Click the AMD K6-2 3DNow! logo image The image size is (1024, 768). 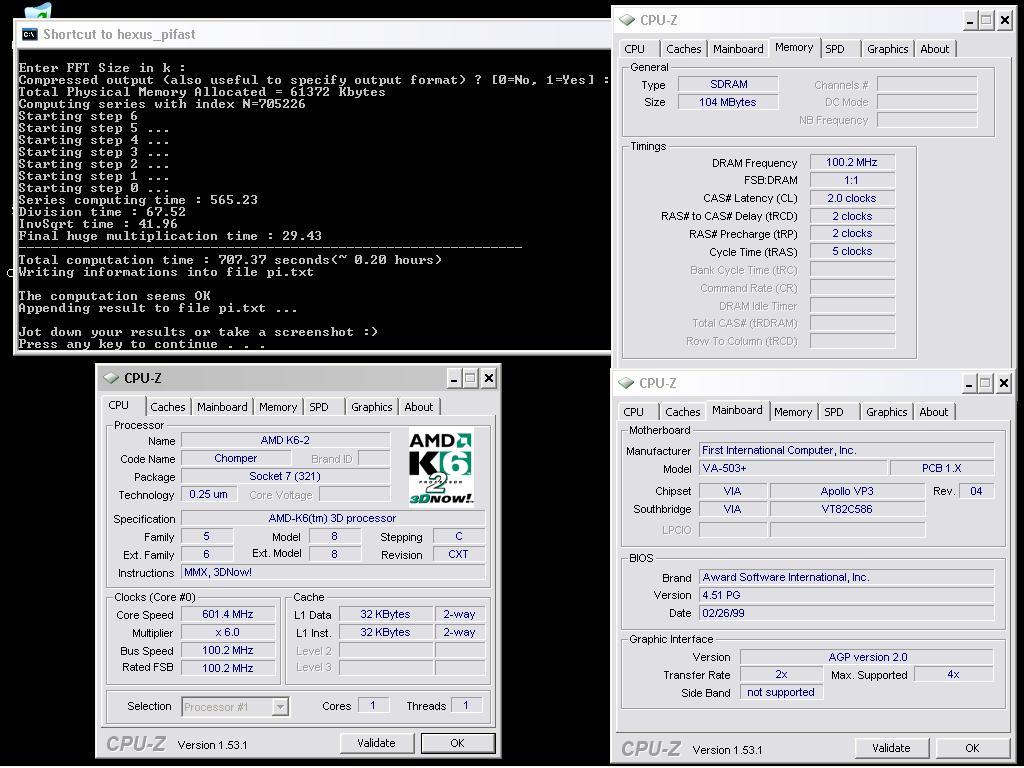coord(441,466)
